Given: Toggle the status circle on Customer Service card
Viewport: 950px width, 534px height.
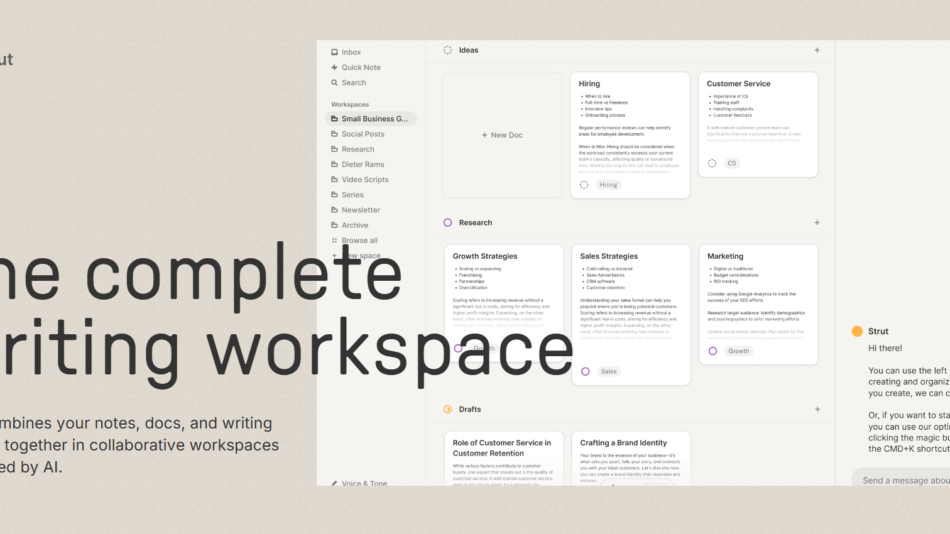Looking at the screenshot, I should tap(712, 163).
